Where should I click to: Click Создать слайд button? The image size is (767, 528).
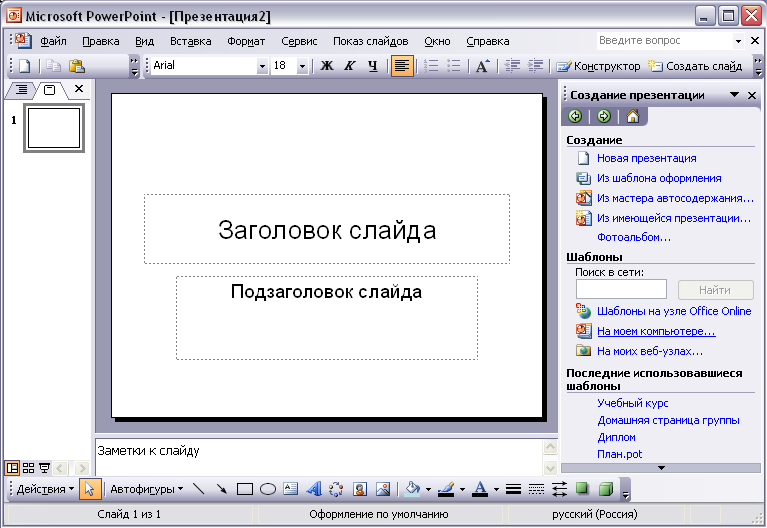pos(695,66)
